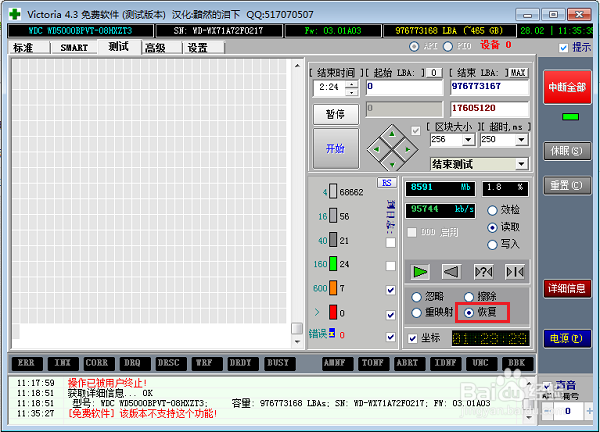The width and height of the screenshot is (600, 432).
Task: Click the right arrow on the diamond navigator
Action: tap(408, 150)
